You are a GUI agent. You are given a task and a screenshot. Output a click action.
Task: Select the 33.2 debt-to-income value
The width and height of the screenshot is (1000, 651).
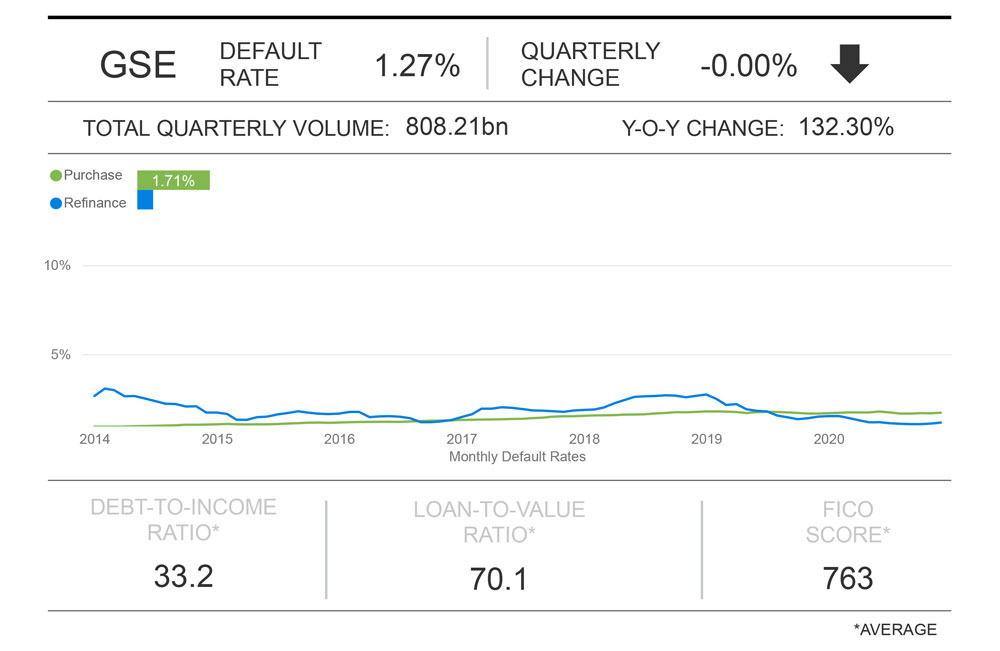[183, 576]
